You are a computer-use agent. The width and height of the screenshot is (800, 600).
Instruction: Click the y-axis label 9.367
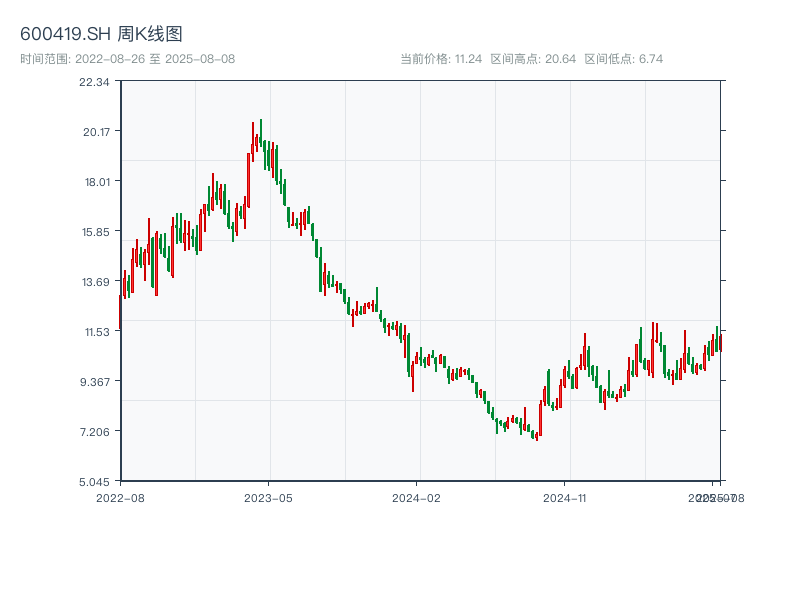tap(95, 382)
